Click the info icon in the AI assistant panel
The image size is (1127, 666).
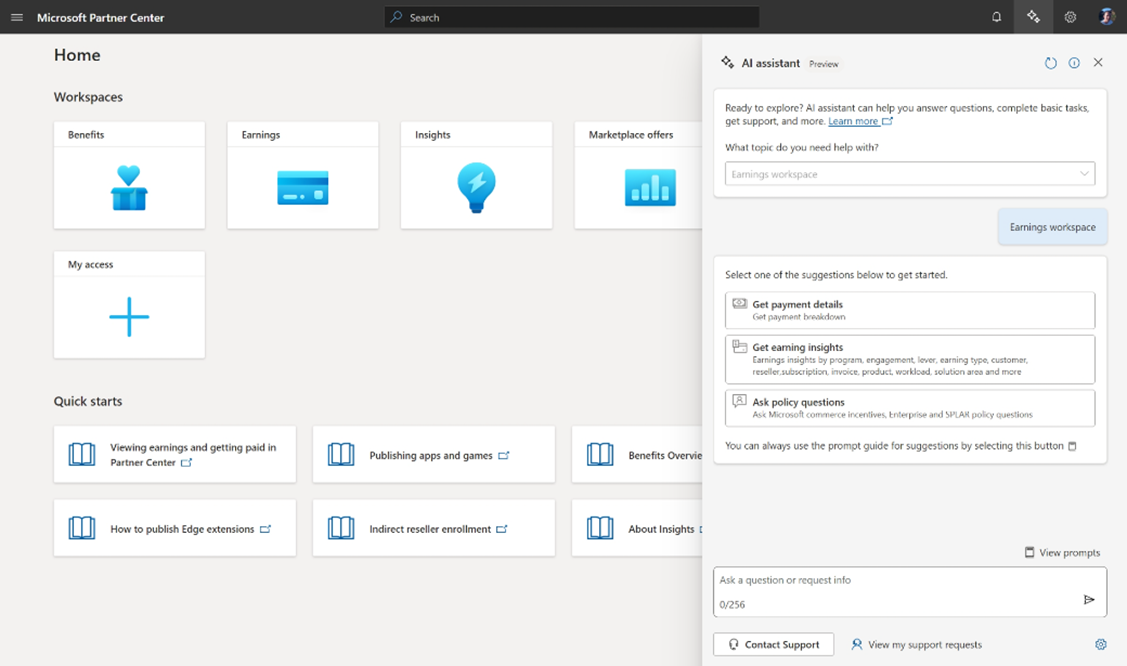(1074, 62)
